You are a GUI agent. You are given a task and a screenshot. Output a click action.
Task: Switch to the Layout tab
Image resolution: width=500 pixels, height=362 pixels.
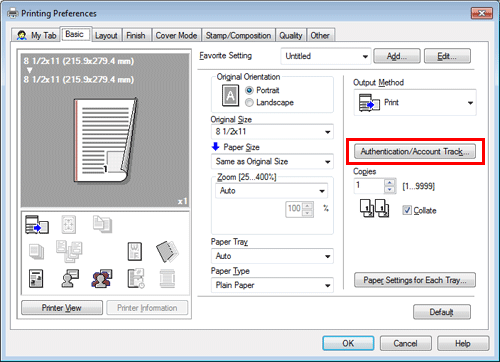point(106,35)
